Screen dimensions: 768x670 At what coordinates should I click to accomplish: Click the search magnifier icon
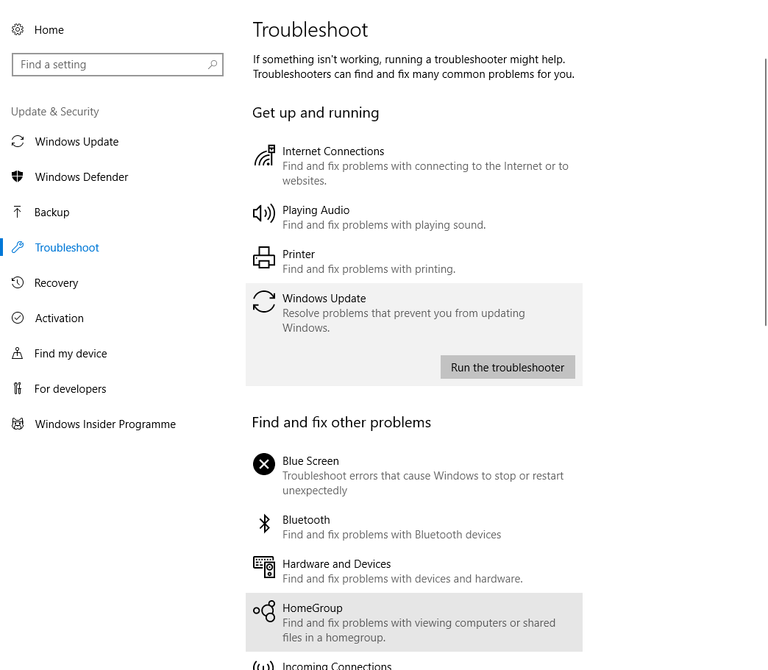212,65
